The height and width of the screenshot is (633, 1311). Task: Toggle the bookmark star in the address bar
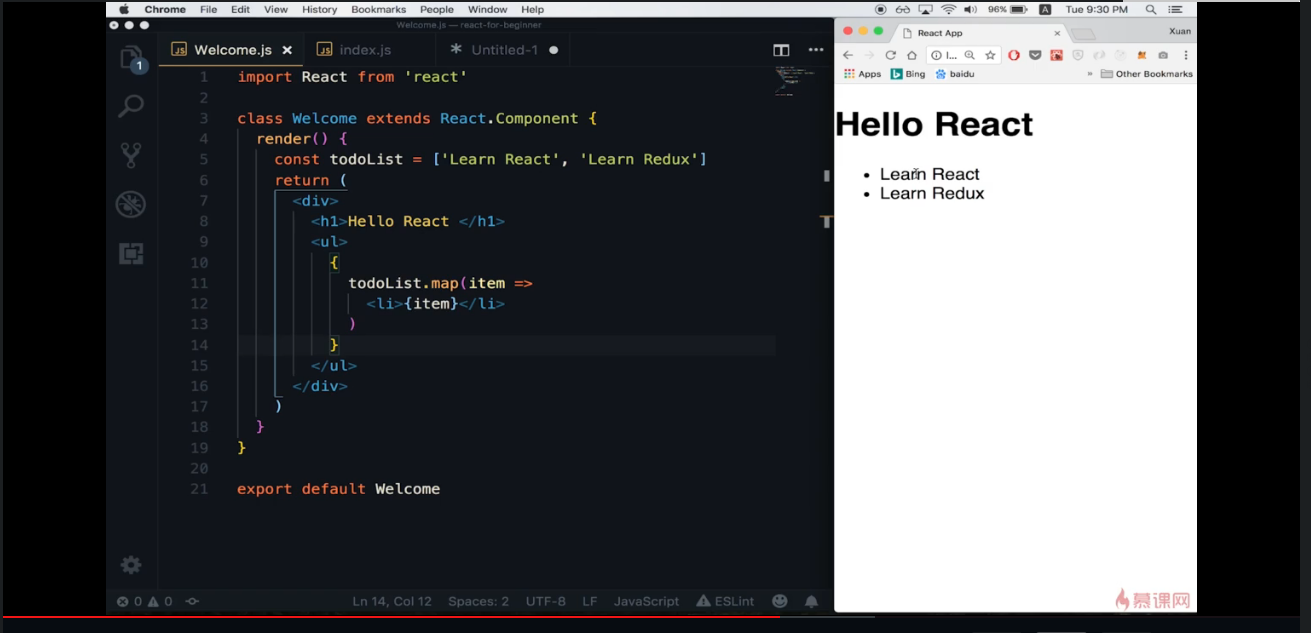pos(990,54)
